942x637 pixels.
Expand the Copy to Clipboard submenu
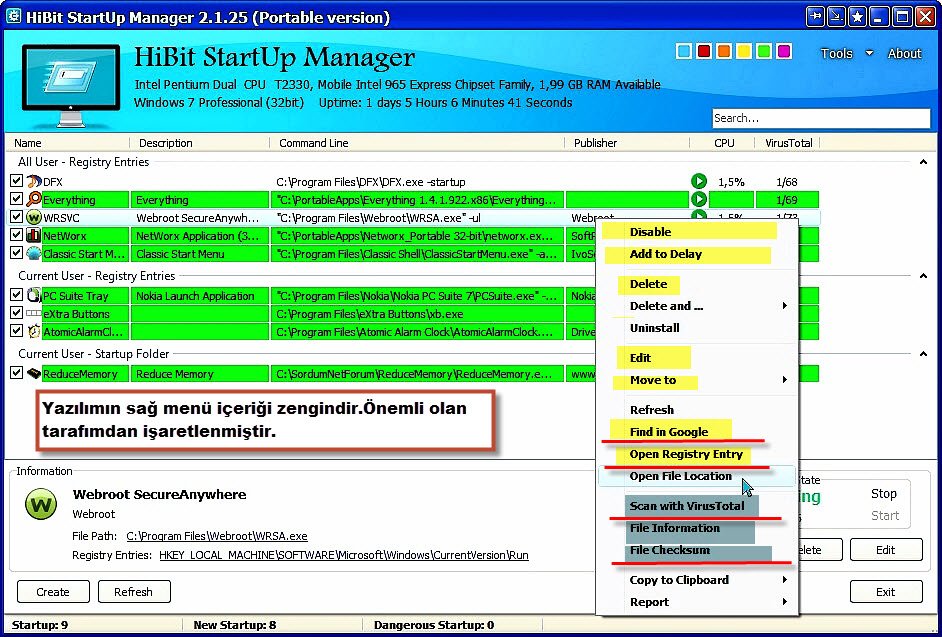pos(785,580)
